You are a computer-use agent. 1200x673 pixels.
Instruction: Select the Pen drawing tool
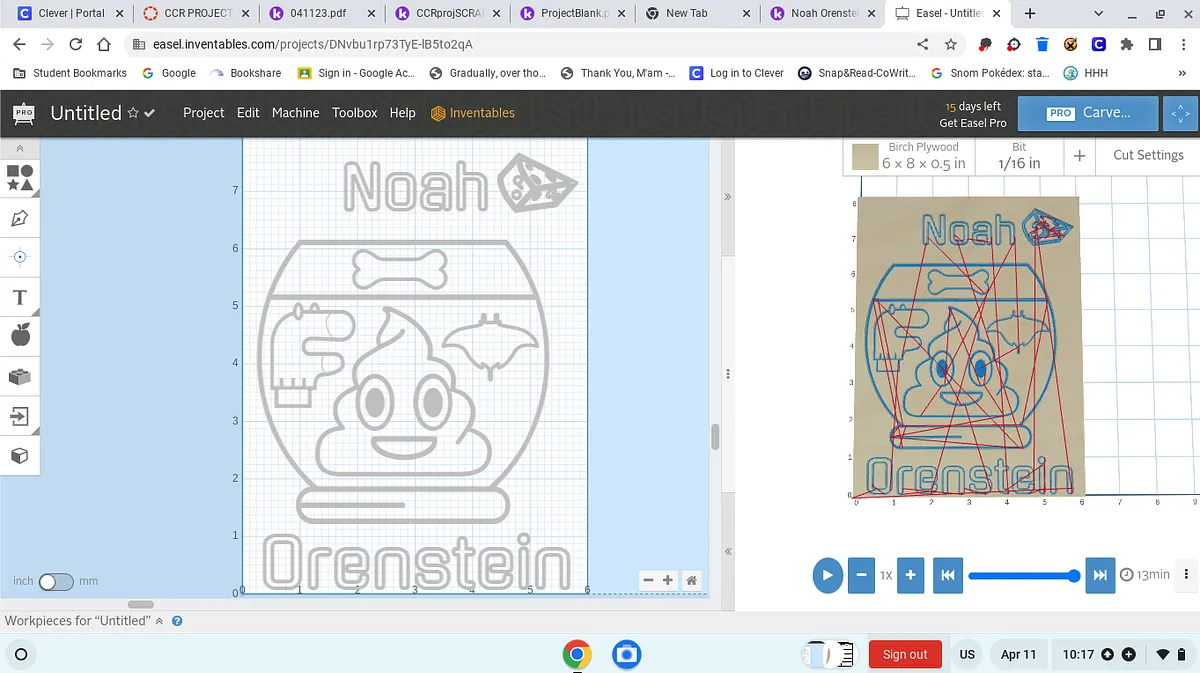[x=20, y=218]
